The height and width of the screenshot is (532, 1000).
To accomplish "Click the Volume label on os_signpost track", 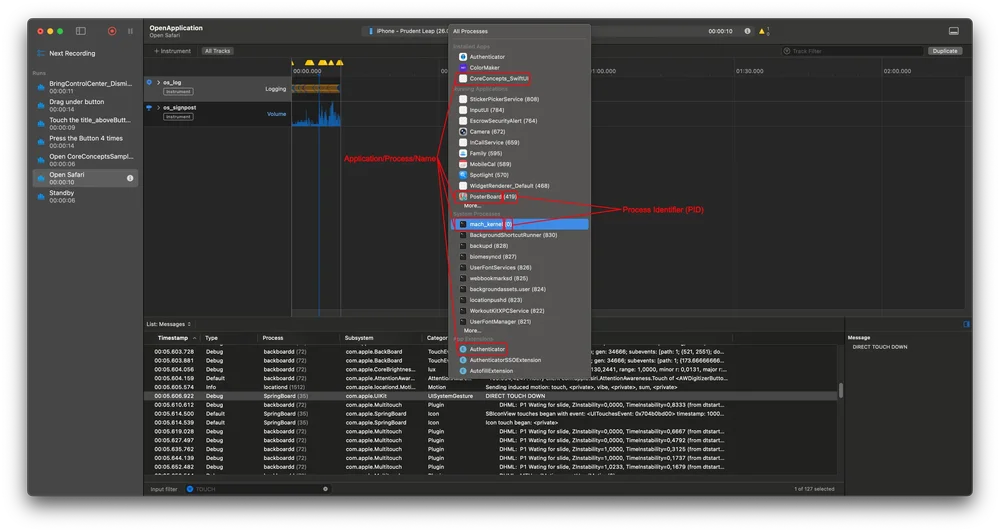I will coord(276,114).
